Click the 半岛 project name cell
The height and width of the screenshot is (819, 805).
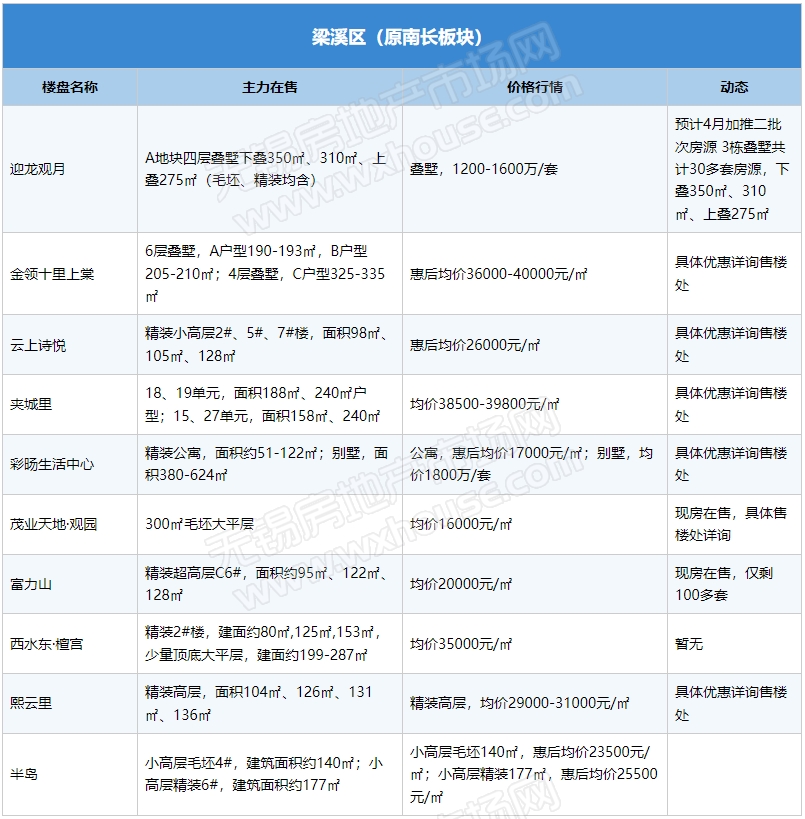70,774
